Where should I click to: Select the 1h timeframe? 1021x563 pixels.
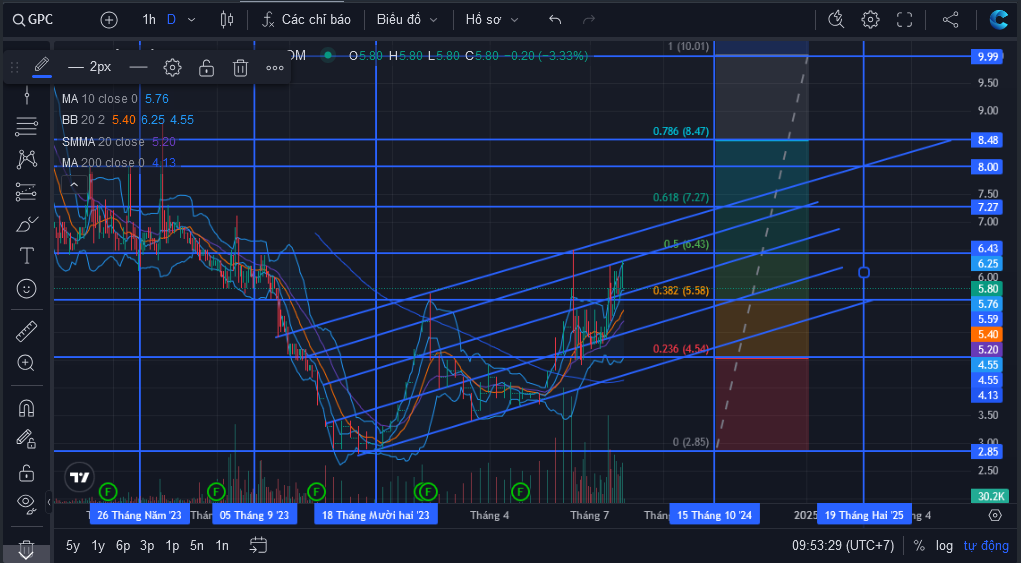(x=149, y=20)
